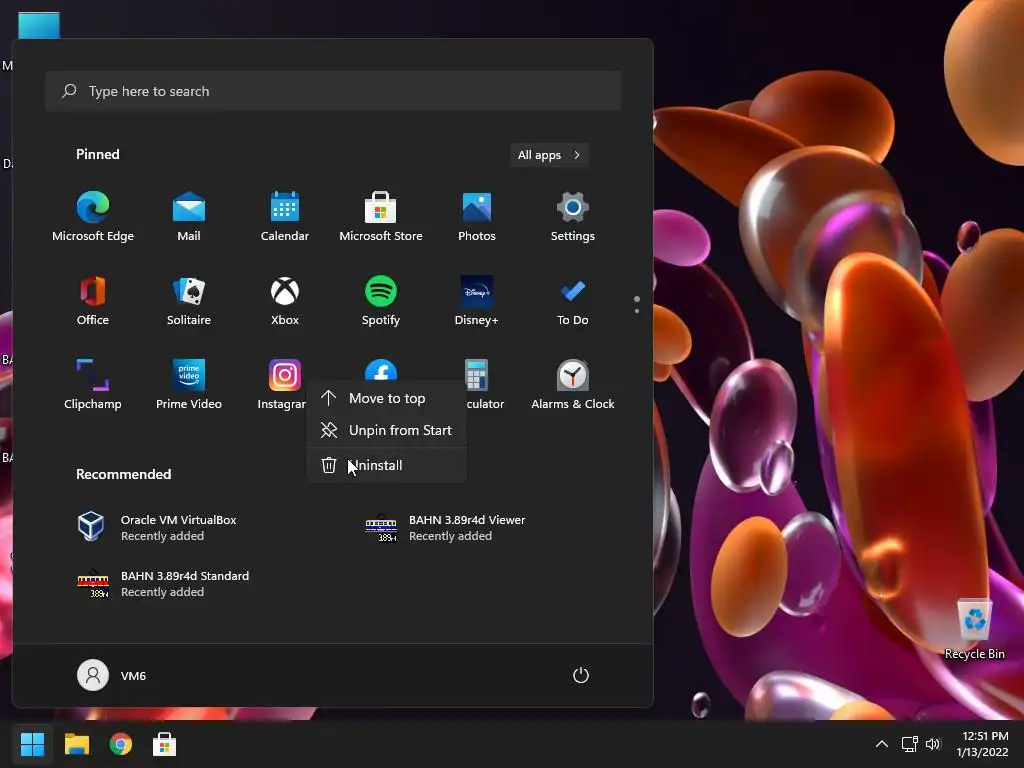1024x768 pixels.
Task: Launch Clipchamp video editor
Action: (93, 385)
